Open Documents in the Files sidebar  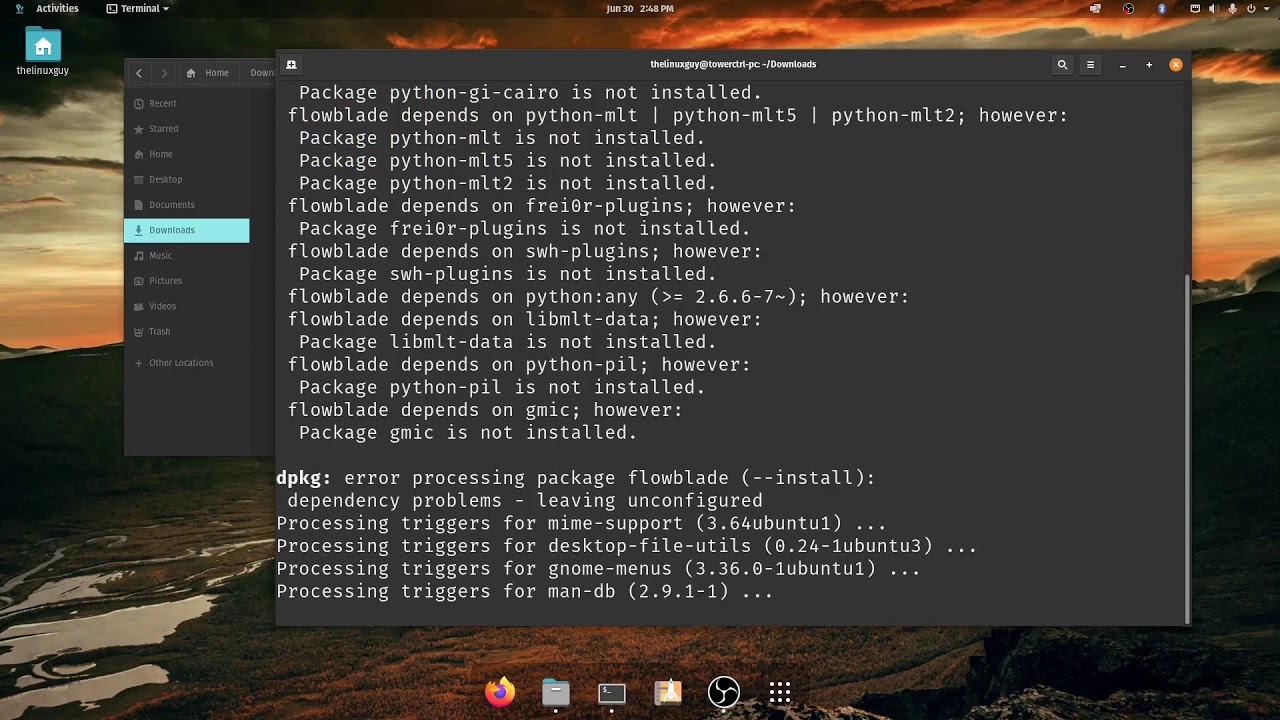click(186, 204)
